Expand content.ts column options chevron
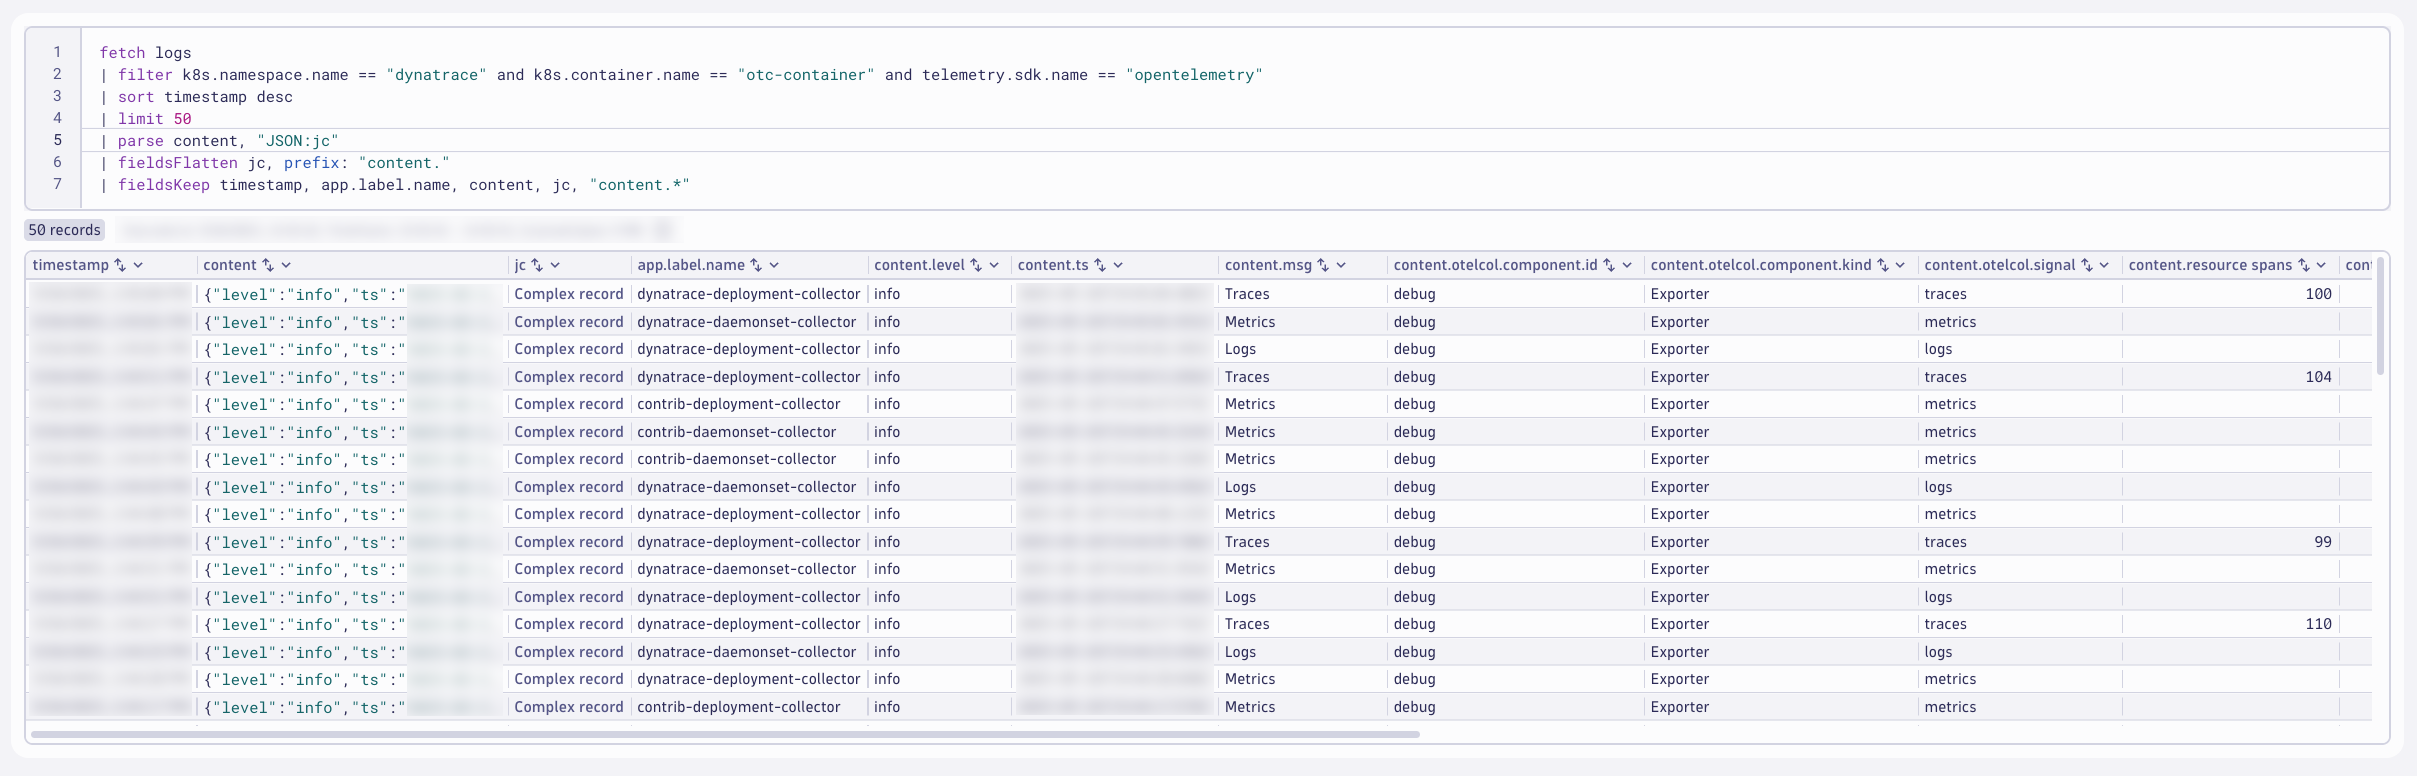Viewport: 2417px width, 776px height. click(x=1118, y=265)
